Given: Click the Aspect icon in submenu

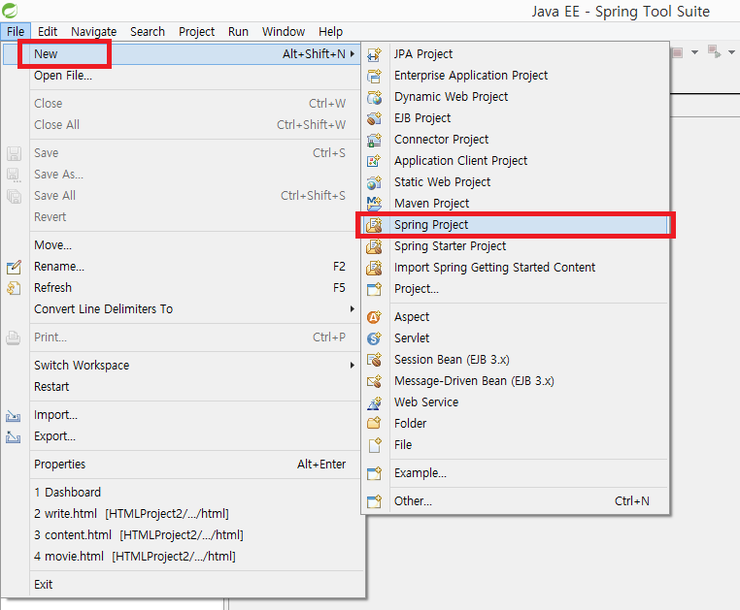Looking at the screenshot, I should coord(374,317).
